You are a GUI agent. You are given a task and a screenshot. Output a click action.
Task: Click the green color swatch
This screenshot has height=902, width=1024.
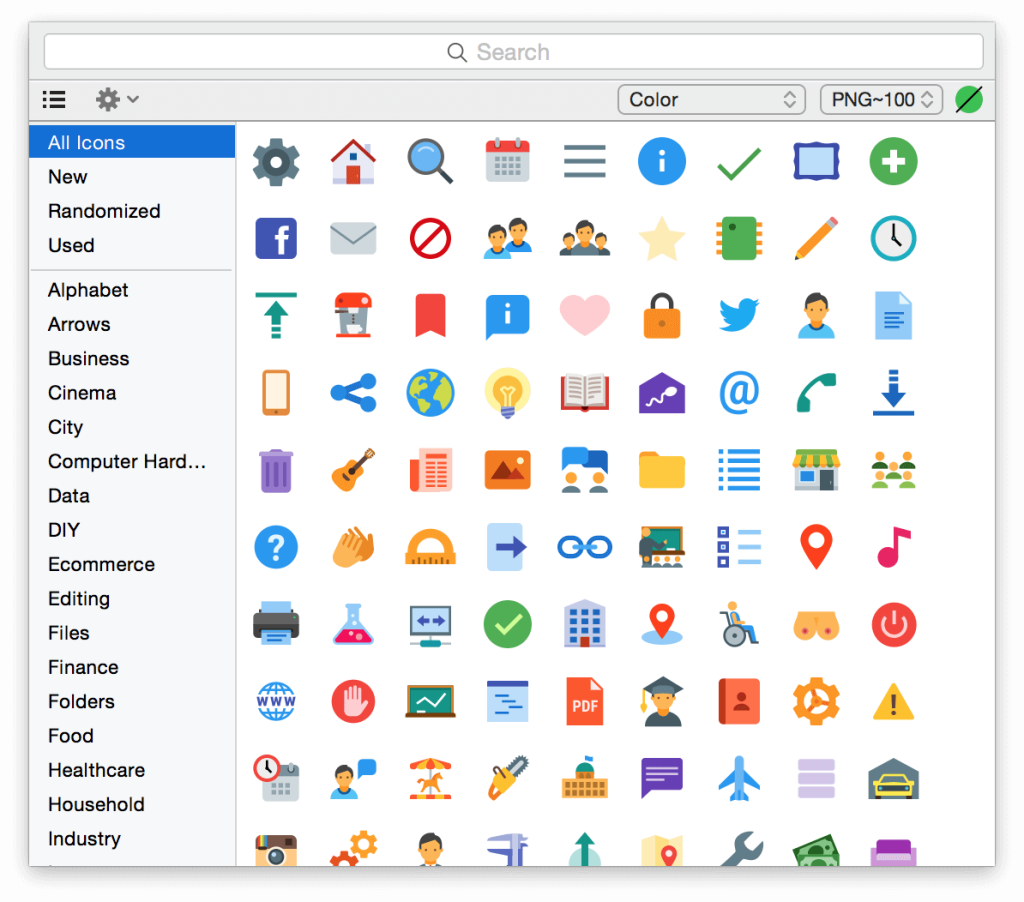(968, 99)
